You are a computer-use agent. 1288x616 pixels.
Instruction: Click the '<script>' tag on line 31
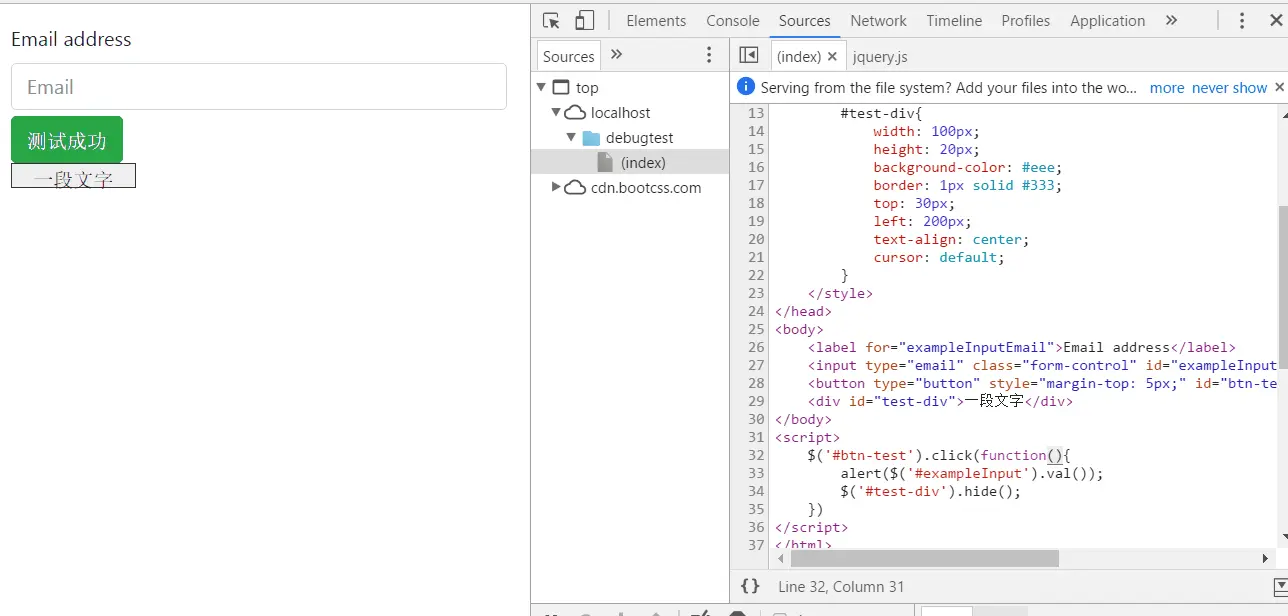point(807,437)
